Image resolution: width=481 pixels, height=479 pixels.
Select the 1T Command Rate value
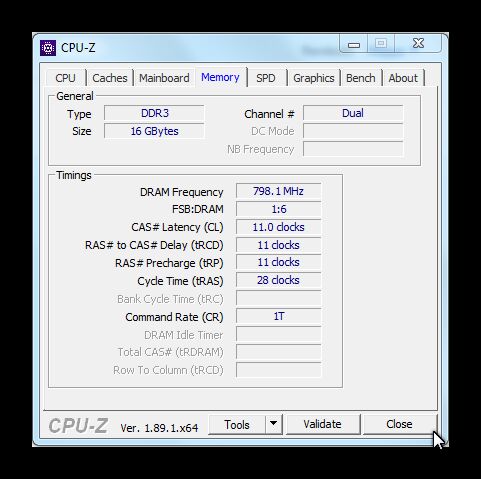[x=278, y=316]
